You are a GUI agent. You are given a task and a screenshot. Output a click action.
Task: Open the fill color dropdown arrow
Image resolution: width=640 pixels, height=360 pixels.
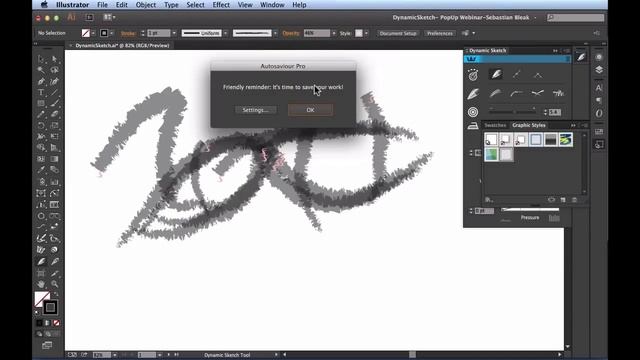[93, 33]
